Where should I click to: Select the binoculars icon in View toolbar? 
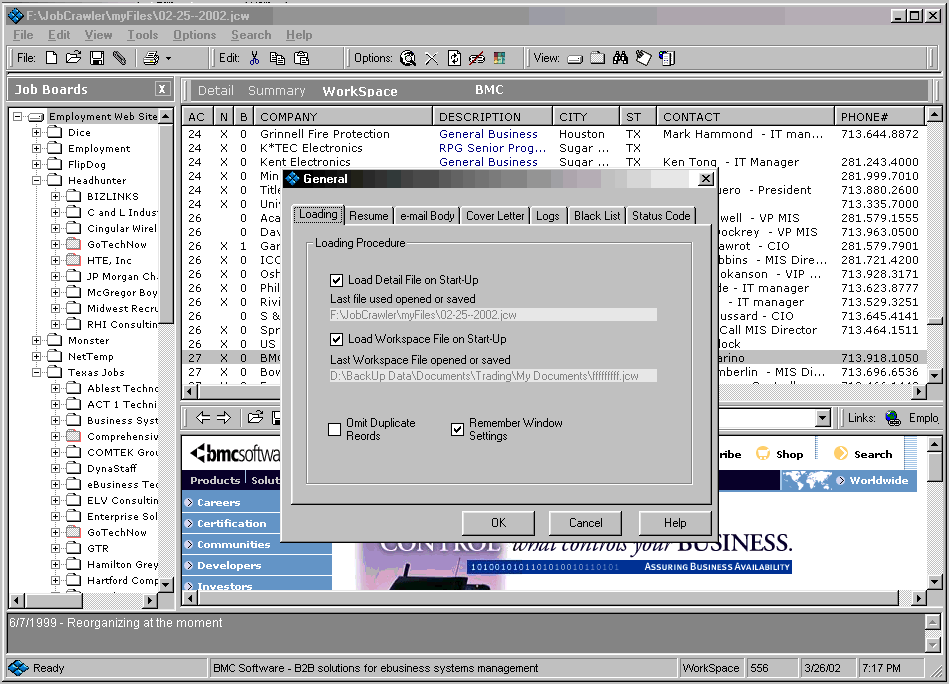pos(620,58)
